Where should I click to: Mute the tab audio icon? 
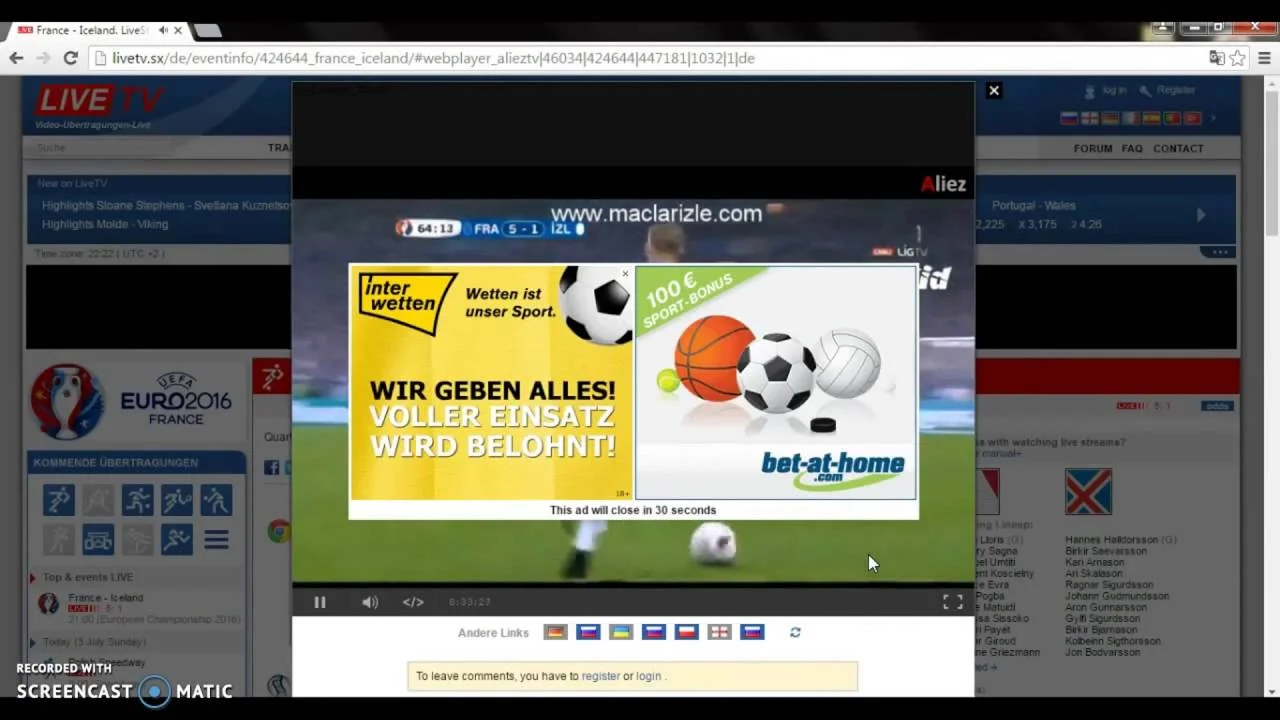163,30
